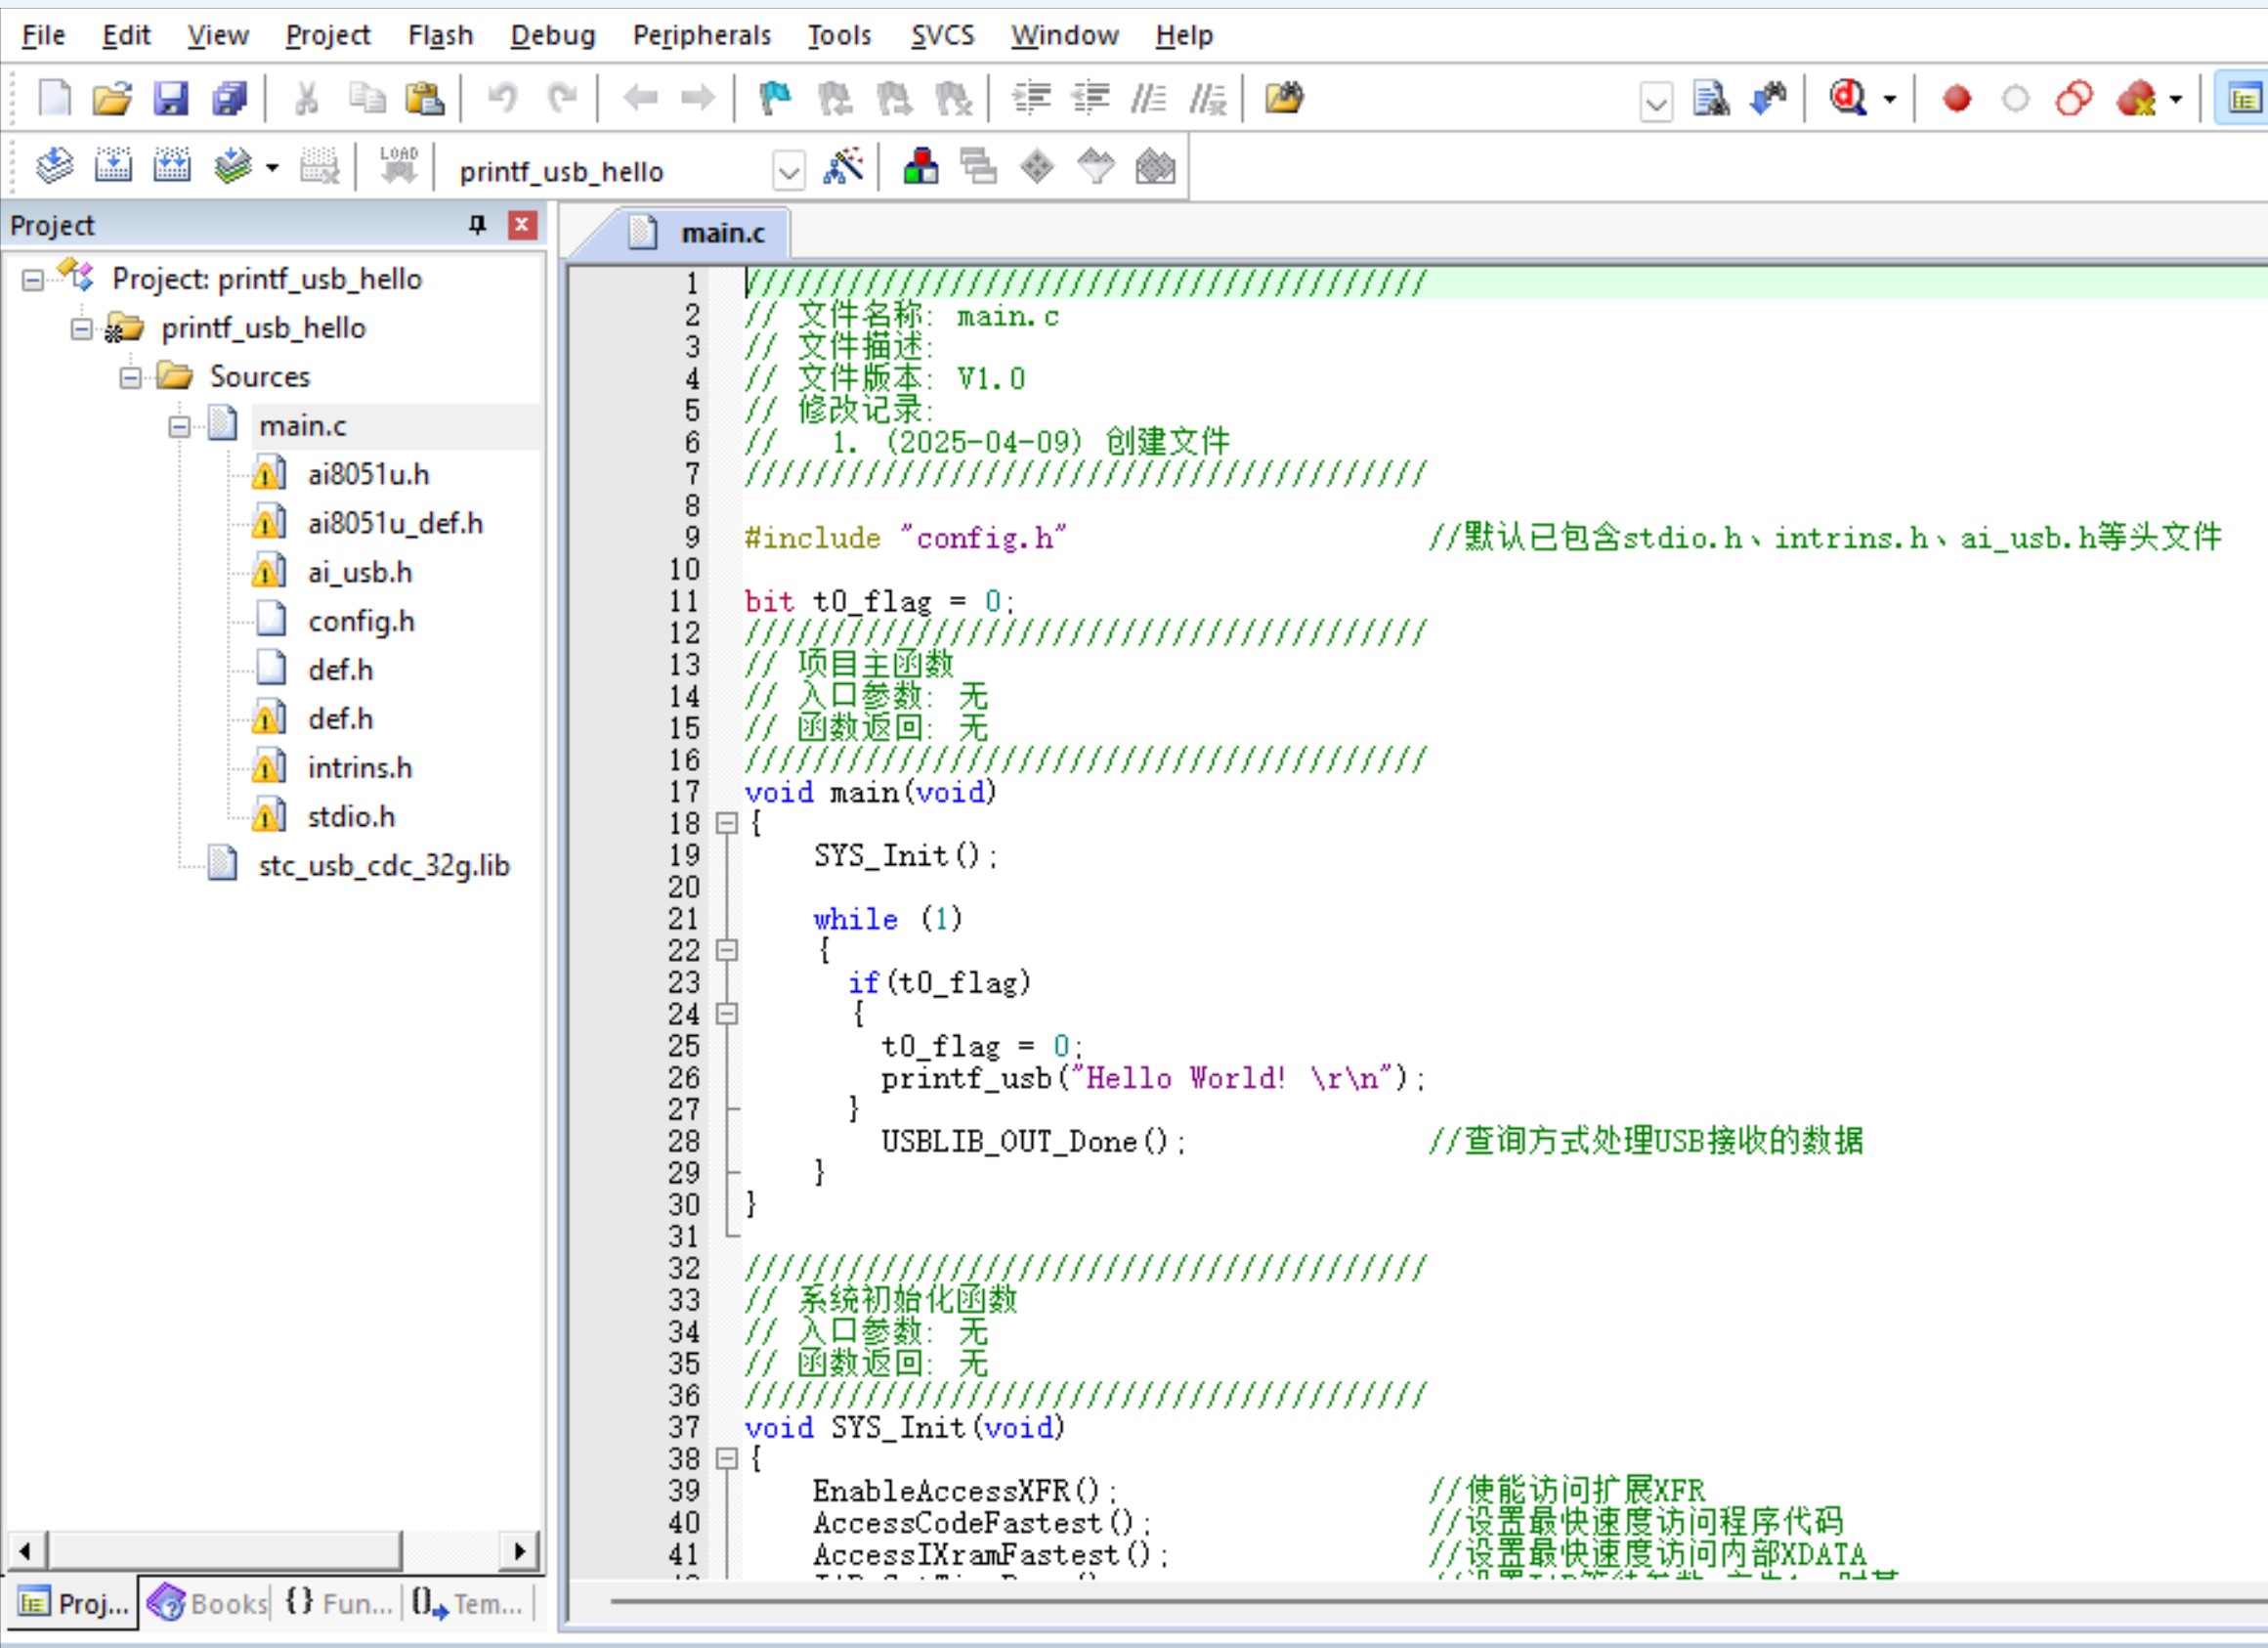Image resolution: width=2268 pixels, height=1648 pixels.
Task: Select config.h in the project tree
Action: tap(361, 622)
